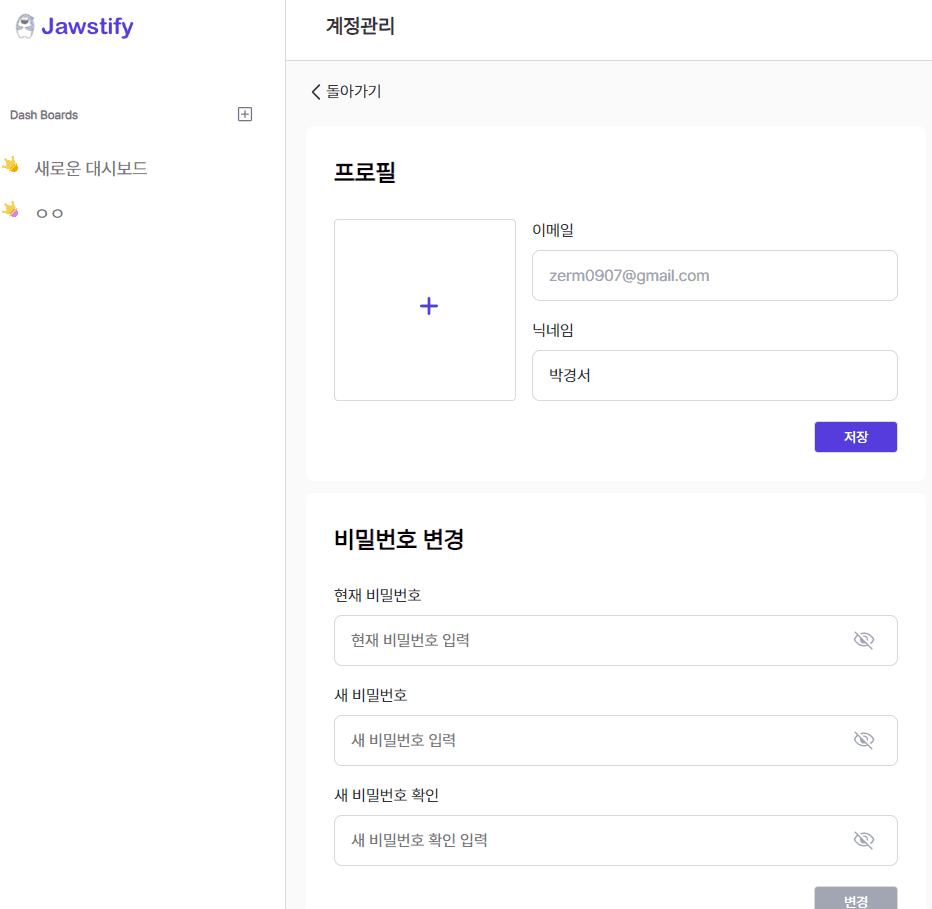Toggle the eye icon on 새 비밀번호 확인

(x=864, y=840)
